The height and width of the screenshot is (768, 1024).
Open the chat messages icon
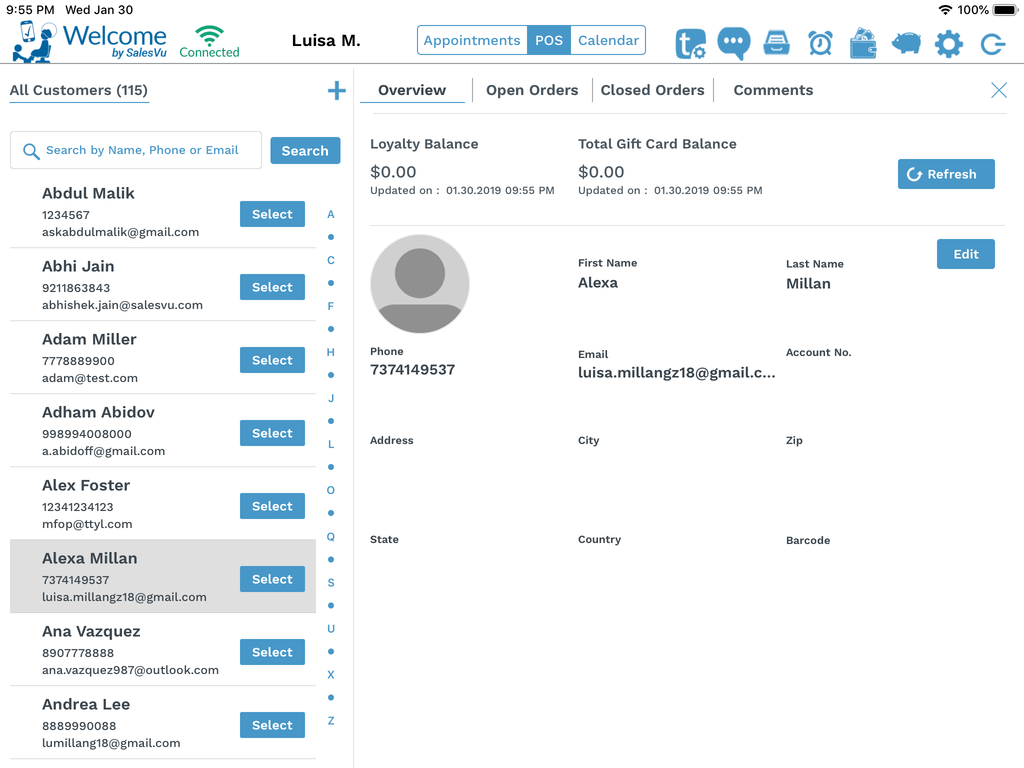click(x=733, y=44)
